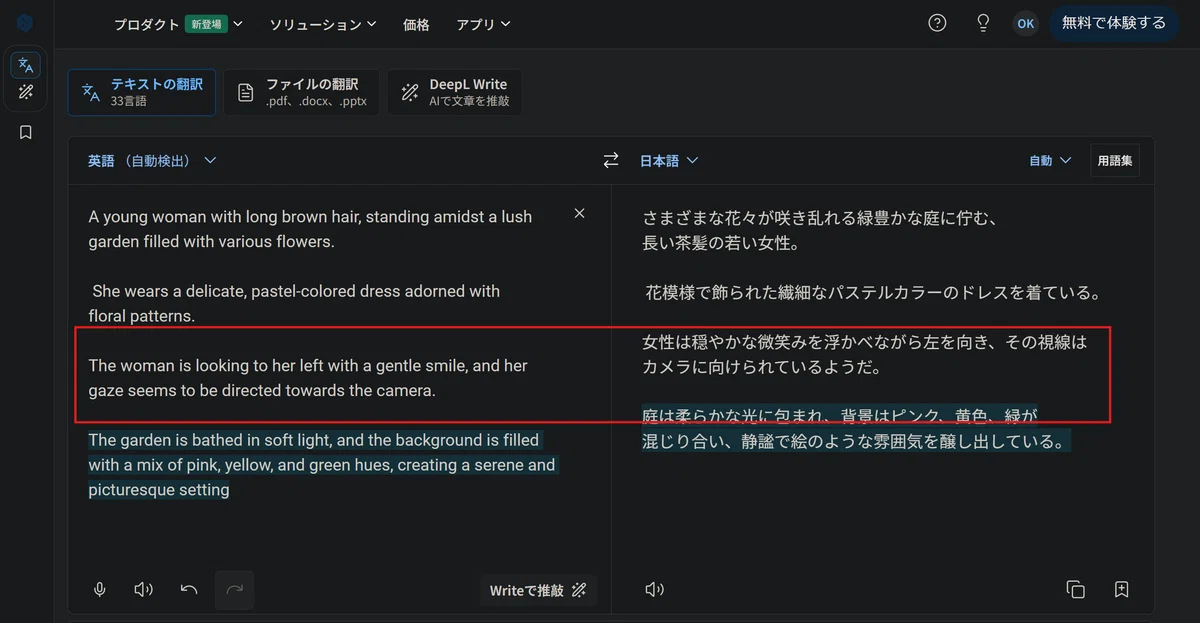This screenshot has height=623, width=1200.
Task: Switch to the ファイルの翻訳 tab
Action: click(301, 92)
